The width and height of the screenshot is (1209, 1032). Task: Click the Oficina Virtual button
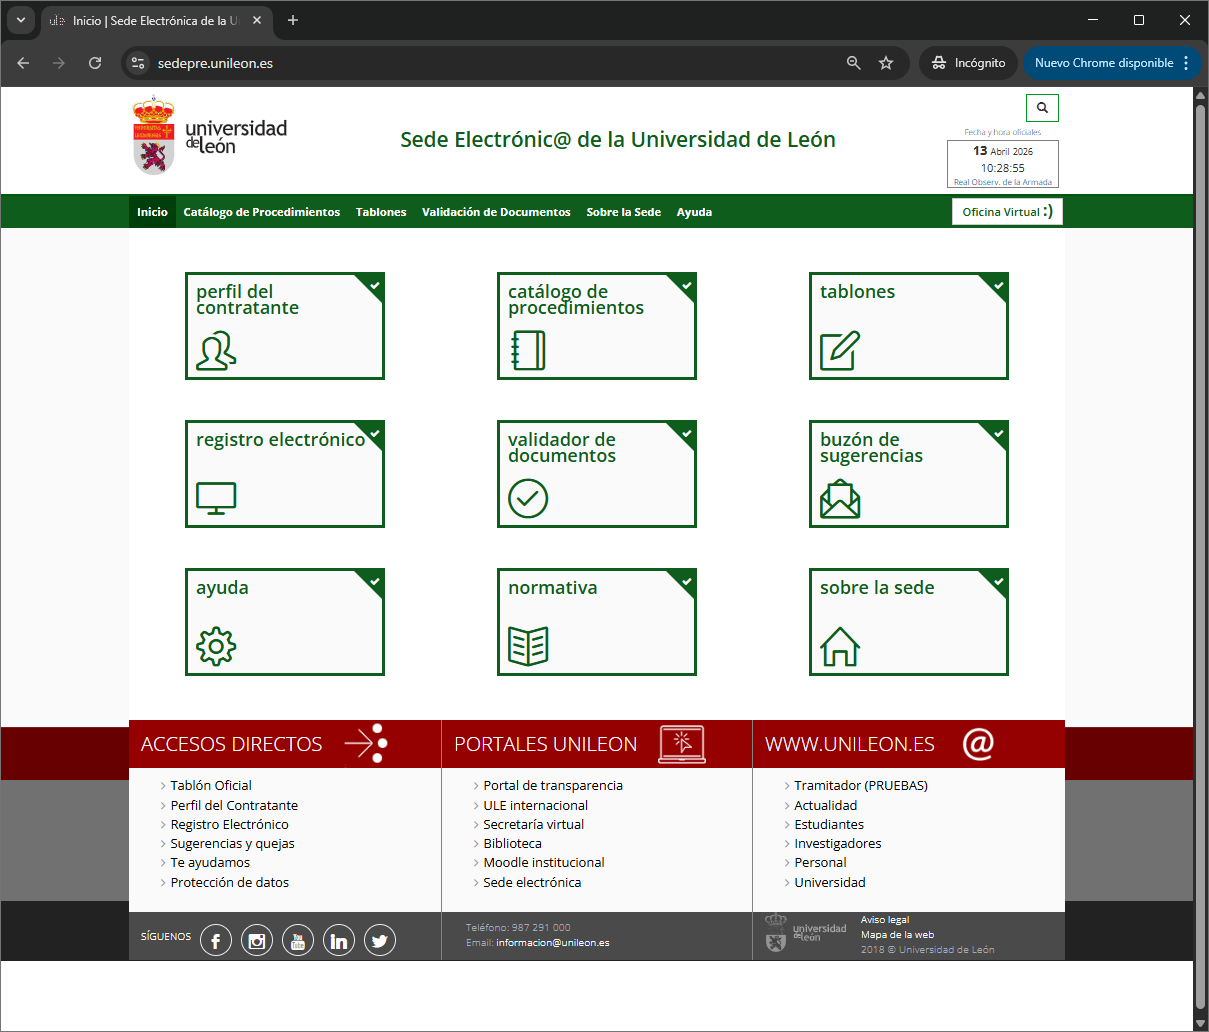[1007, 212]
